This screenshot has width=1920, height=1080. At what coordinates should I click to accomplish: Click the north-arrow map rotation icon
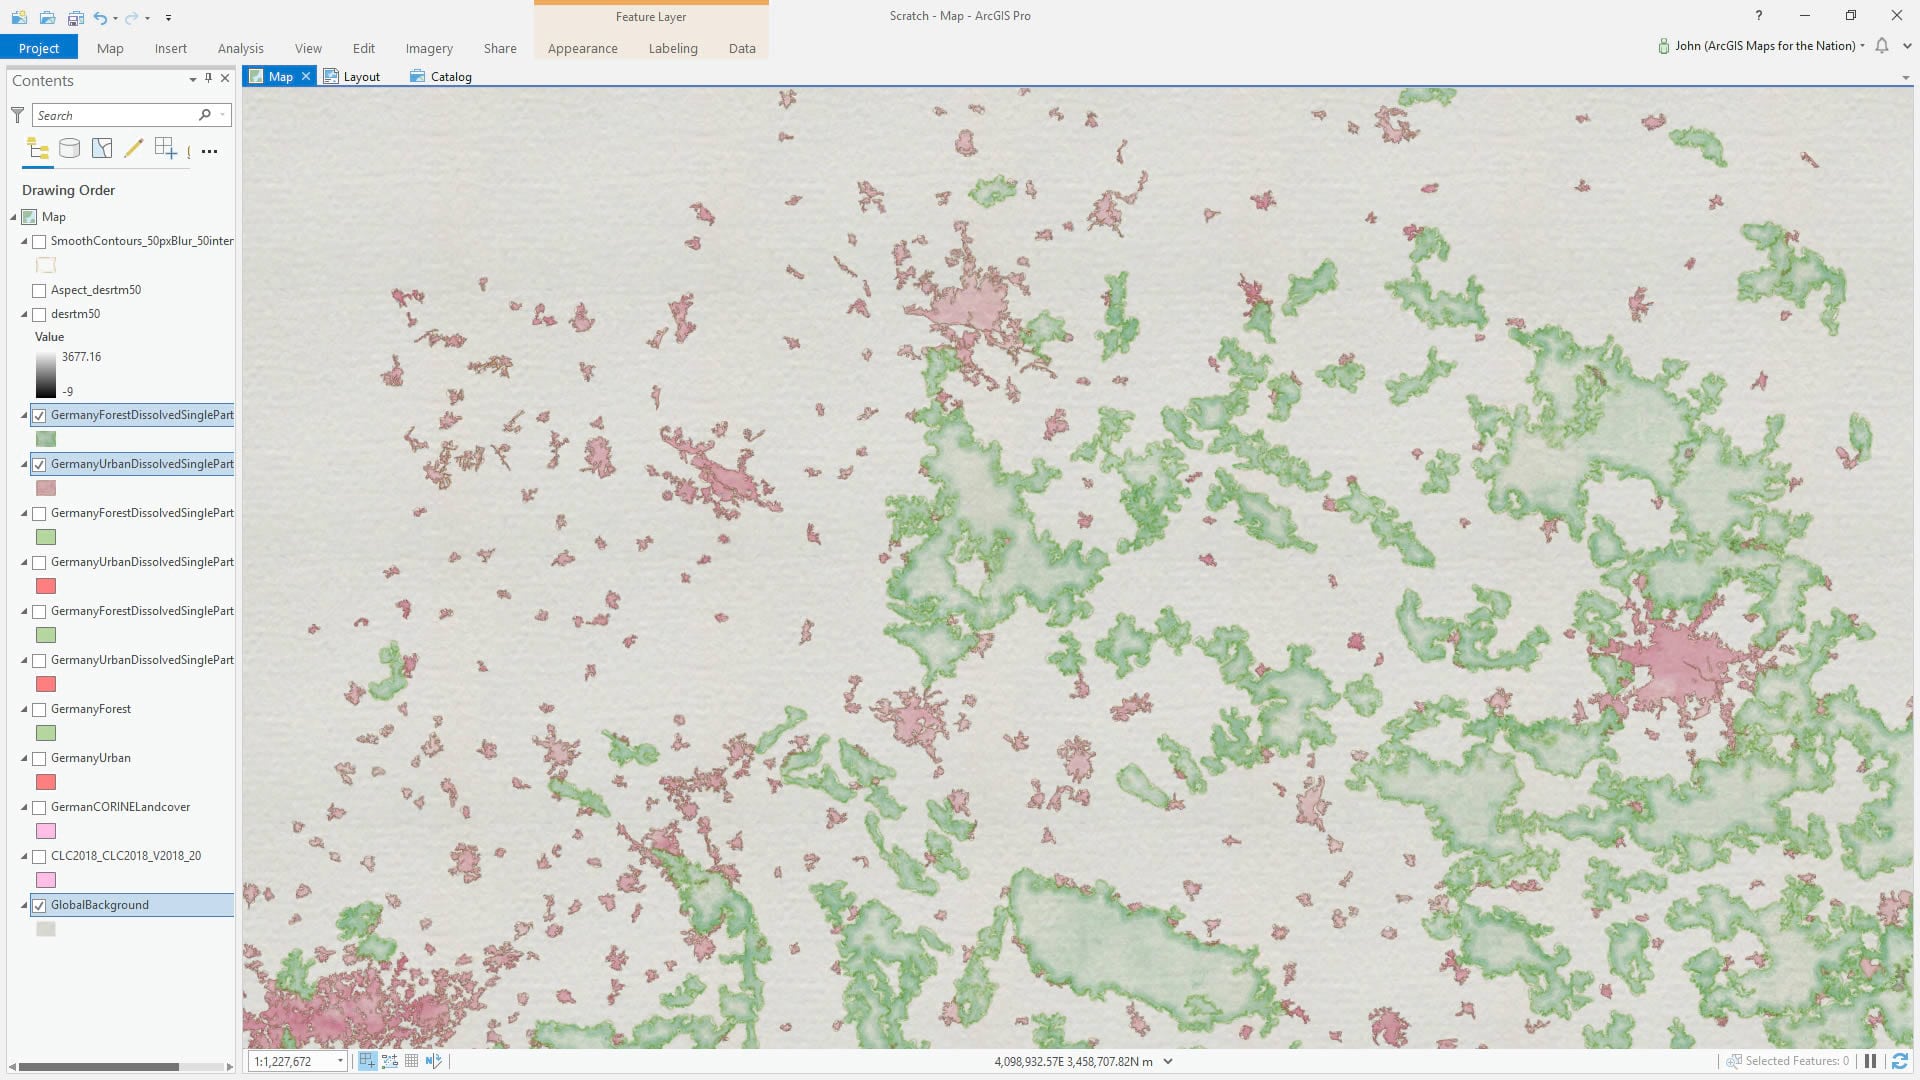(433, 1061)
